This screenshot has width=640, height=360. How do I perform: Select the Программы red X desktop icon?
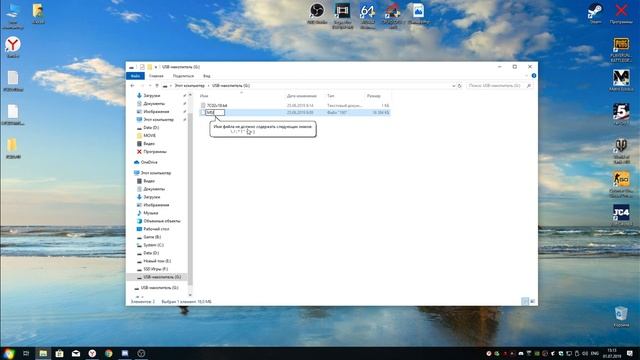click(621, 13)
